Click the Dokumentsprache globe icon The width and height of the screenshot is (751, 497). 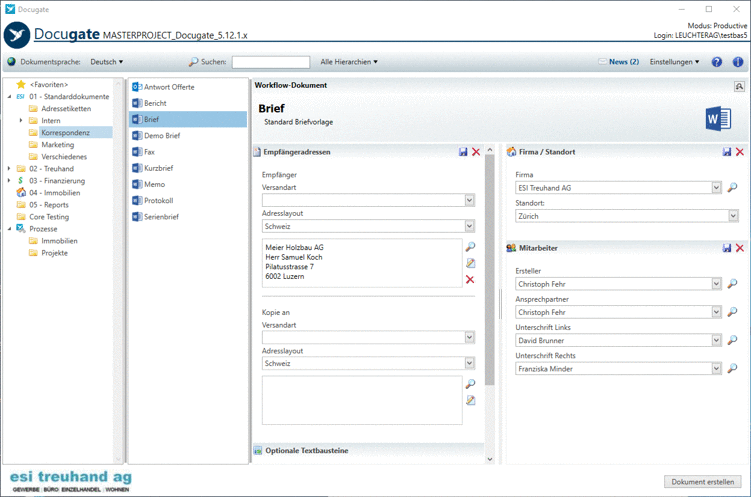(11, 62)
